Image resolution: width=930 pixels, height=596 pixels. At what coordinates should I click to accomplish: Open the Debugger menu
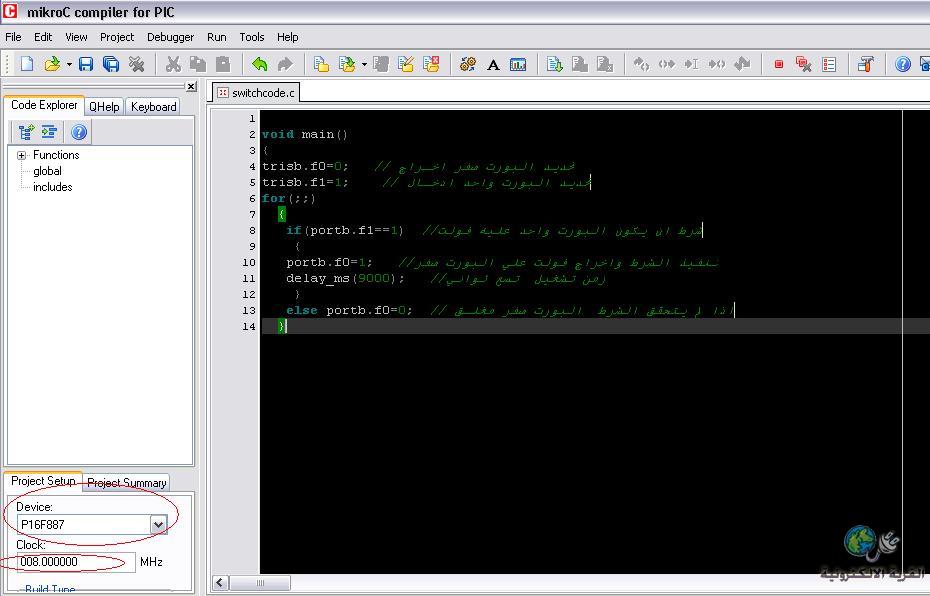[170, 37]
